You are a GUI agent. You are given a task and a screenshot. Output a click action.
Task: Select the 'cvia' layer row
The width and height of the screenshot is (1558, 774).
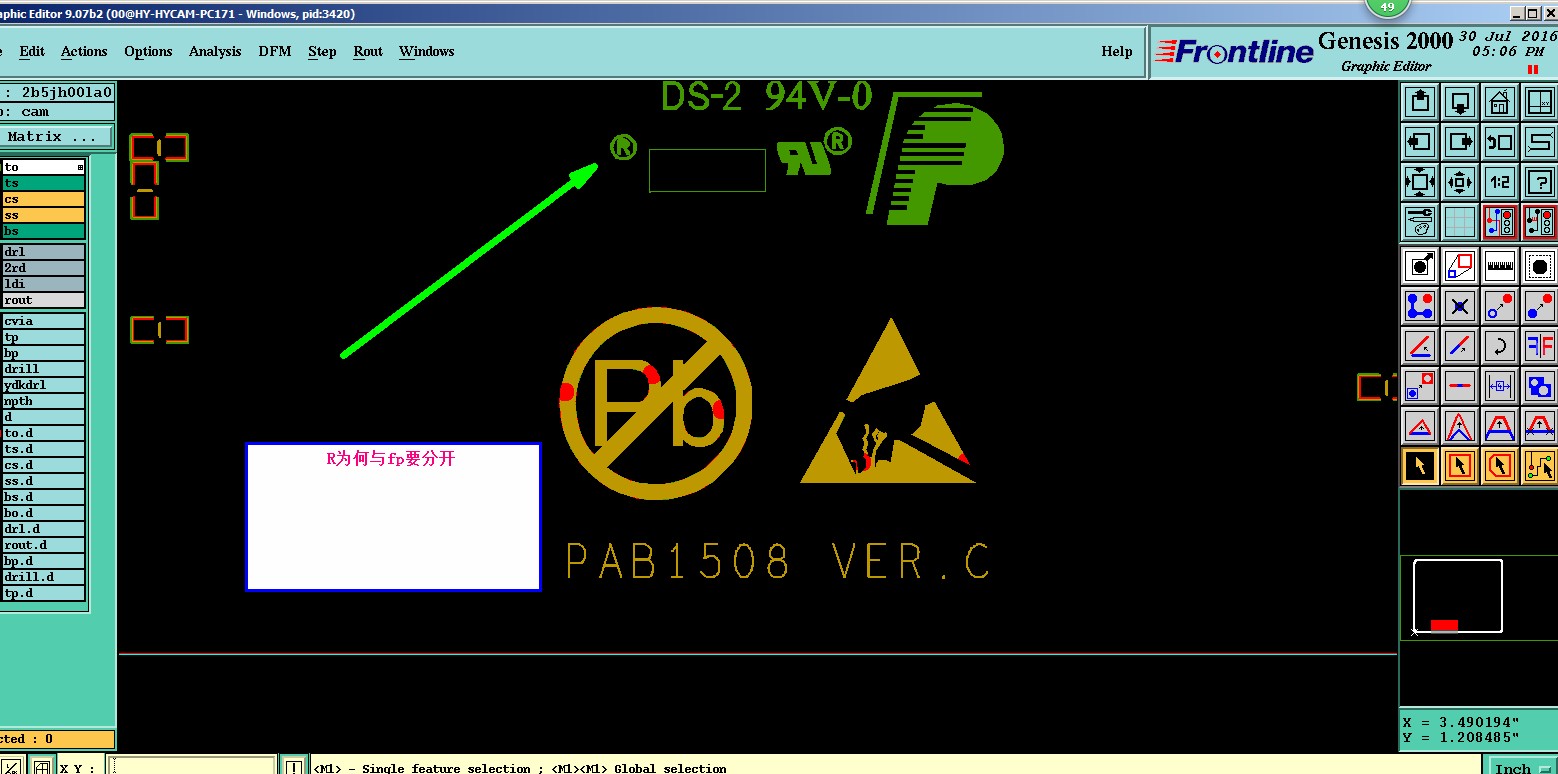(43, 321)
